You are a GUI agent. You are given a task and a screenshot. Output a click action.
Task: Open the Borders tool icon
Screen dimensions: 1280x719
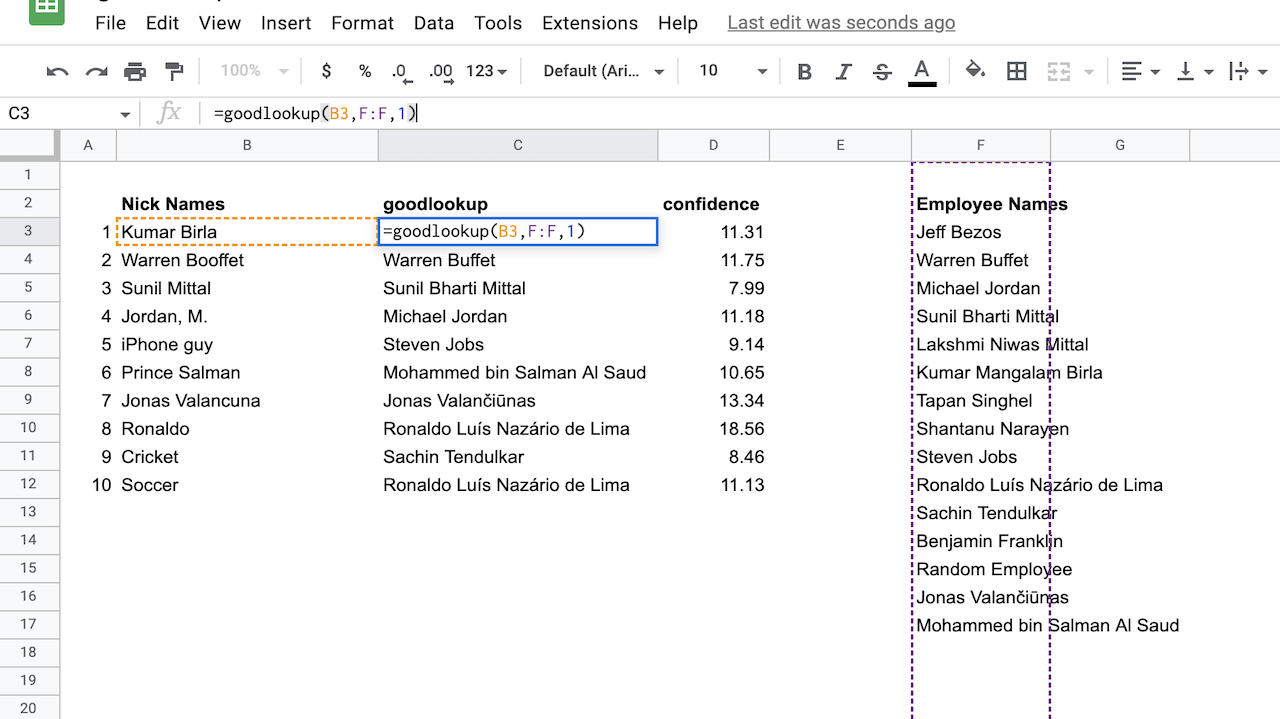click(1017, 71)
